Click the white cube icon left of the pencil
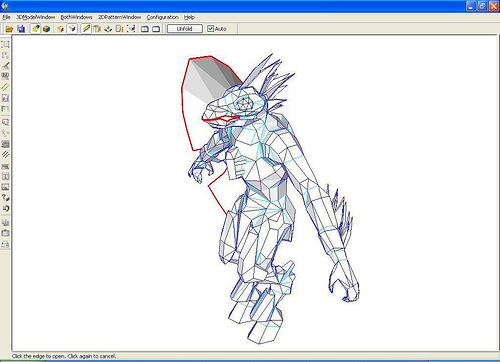 tap(72, 29)
